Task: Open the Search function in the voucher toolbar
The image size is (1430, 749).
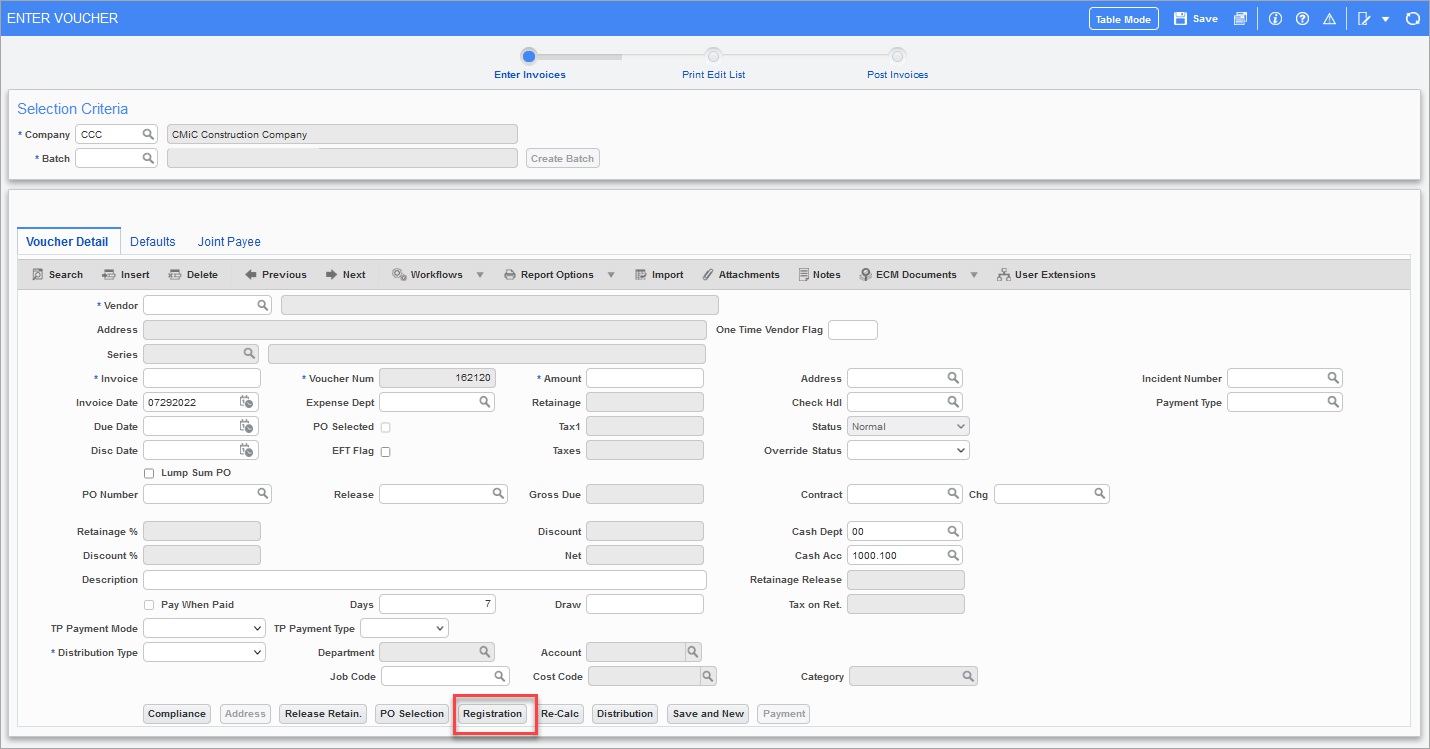Action: tap(56, 274)
